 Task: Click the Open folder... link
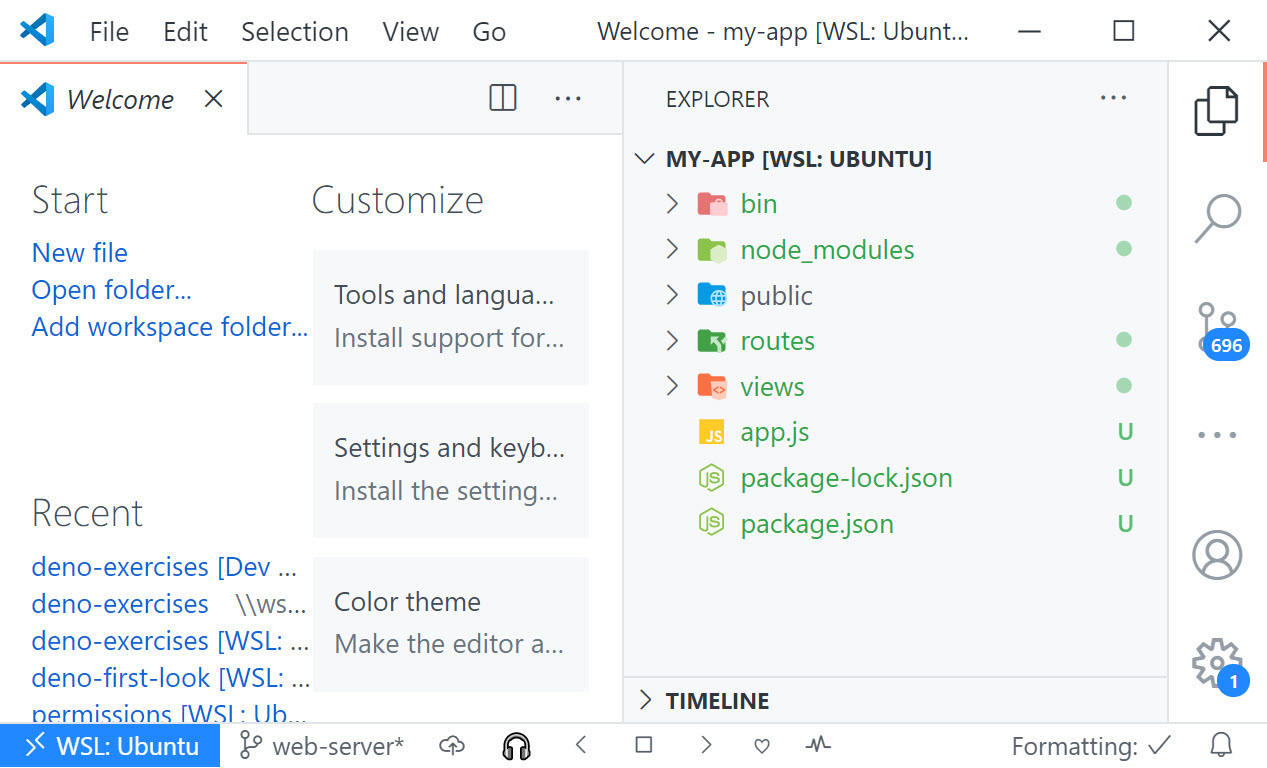111,290
